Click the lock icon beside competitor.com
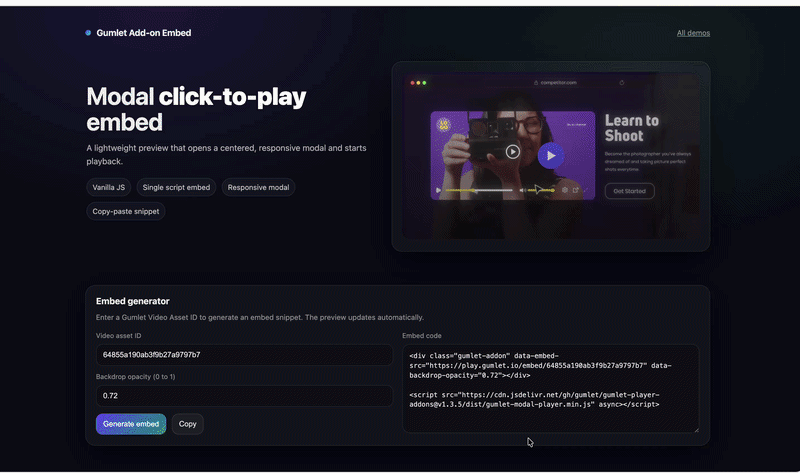Image resolution: width=800 pixels, height=473 pixels. tap(536, 83)
